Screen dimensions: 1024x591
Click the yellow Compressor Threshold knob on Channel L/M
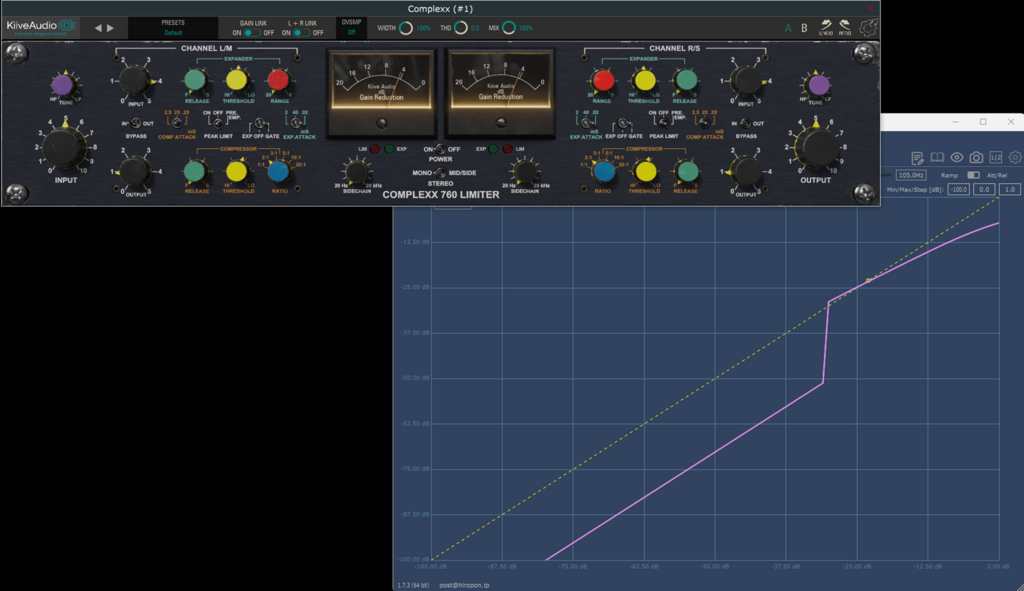pos(236,171)
